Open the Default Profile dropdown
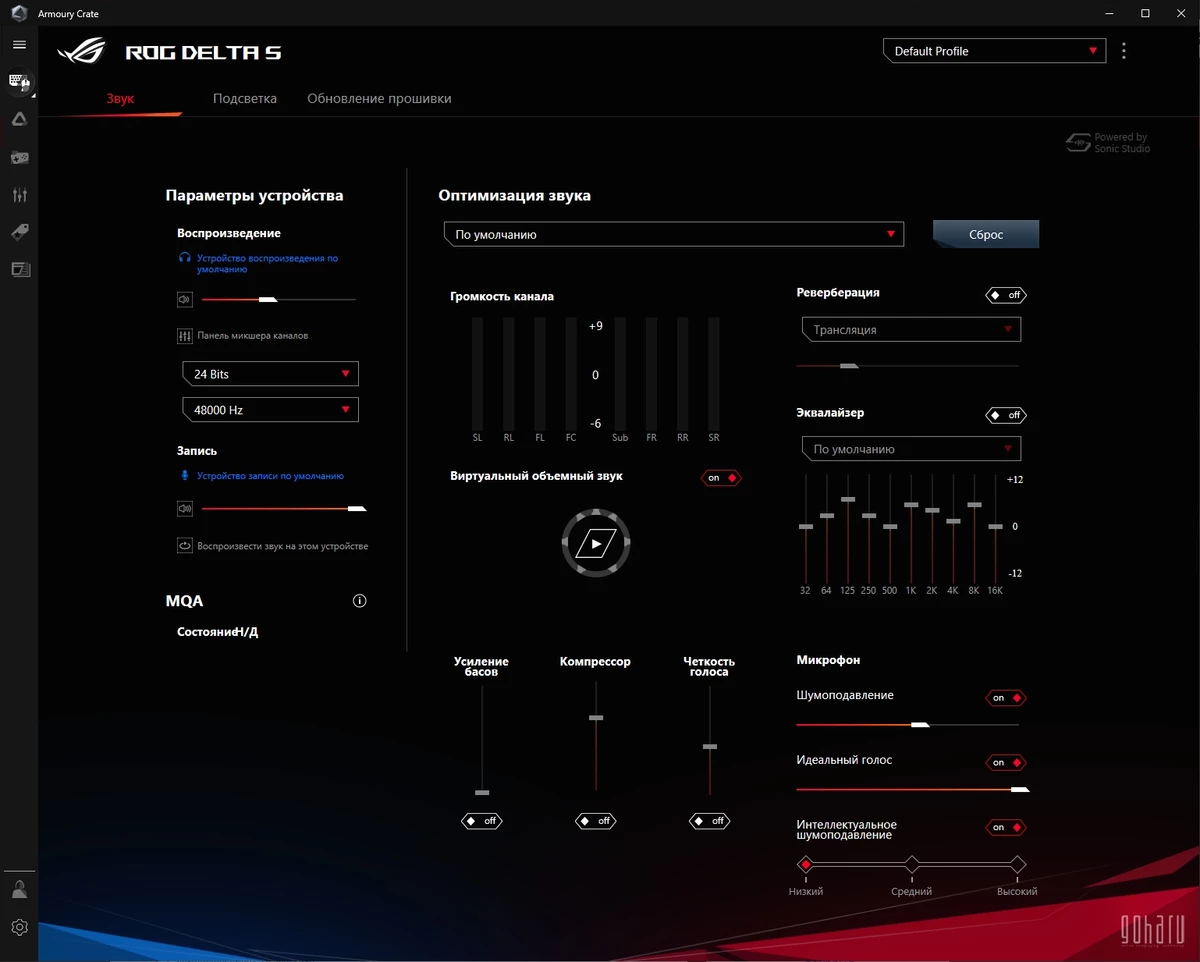 click(x=995, y=51)
